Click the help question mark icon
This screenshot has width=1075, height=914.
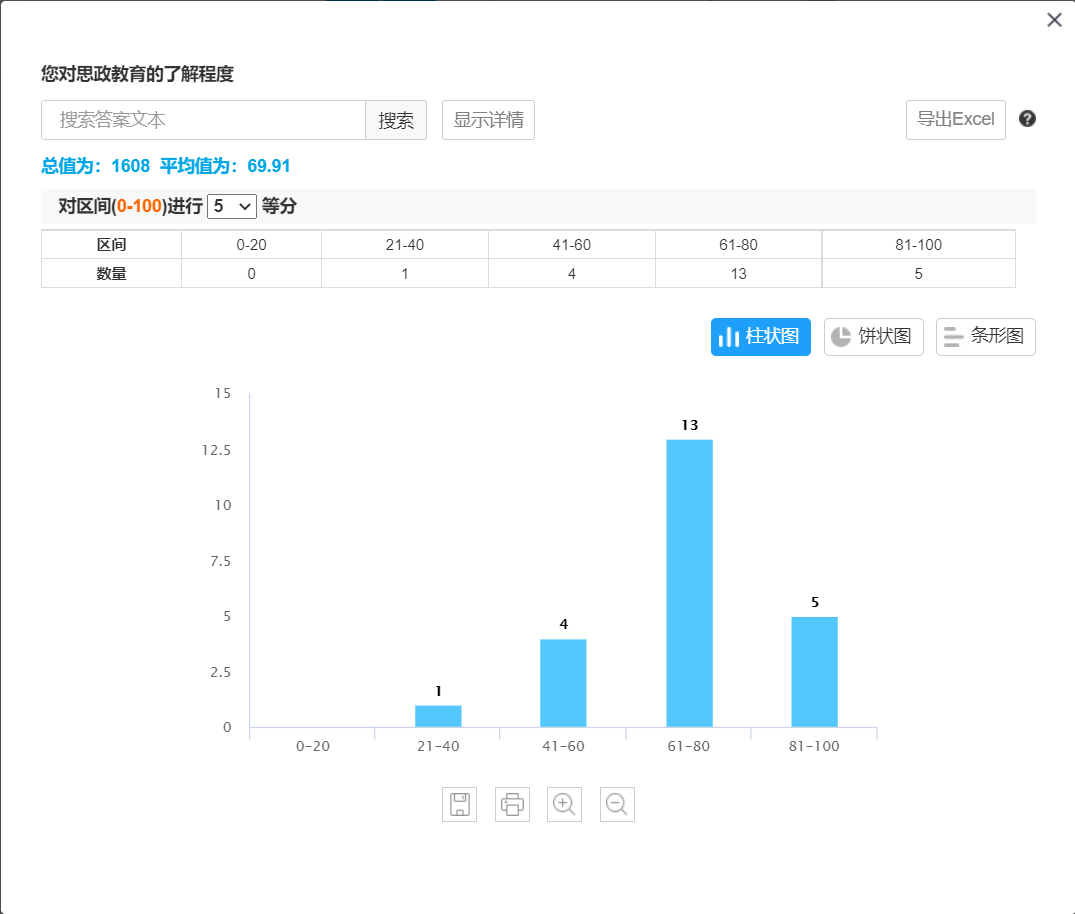(1027, 119)
